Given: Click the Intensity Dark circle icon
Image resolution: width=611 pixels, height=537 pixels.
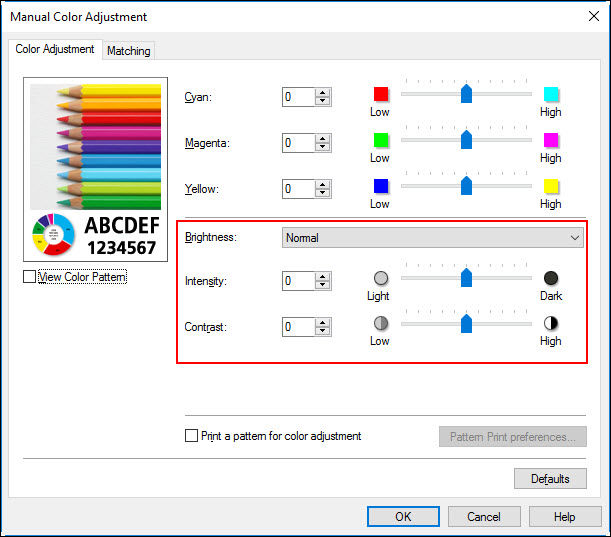Looking at the screenshot, I should [x=551, y=278].
